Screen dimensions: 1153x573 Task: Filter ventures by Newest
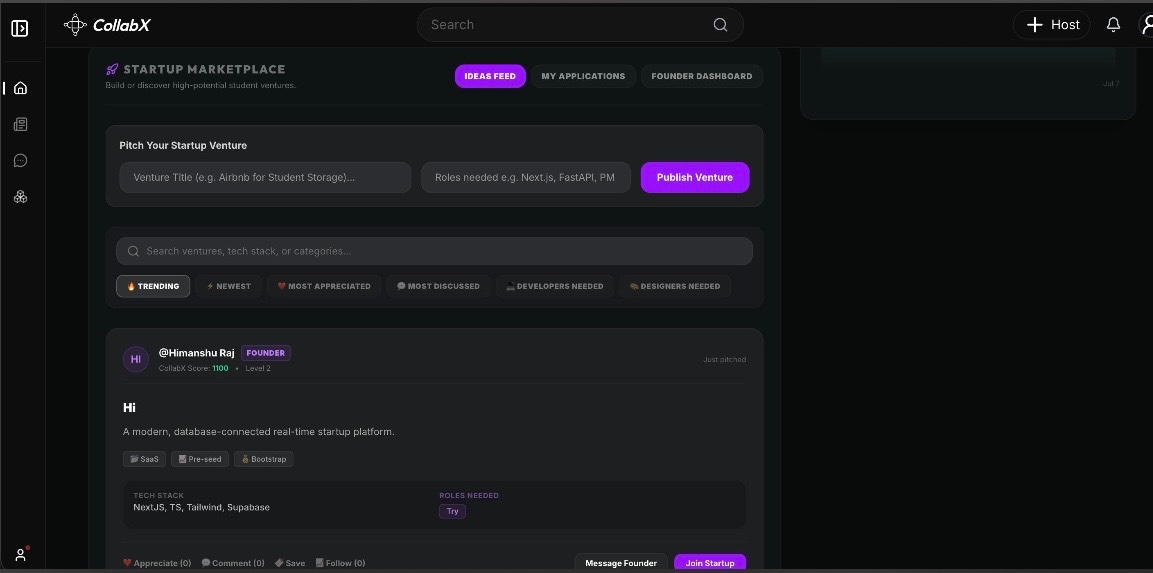pyautogui.click(x=229, y=286)
